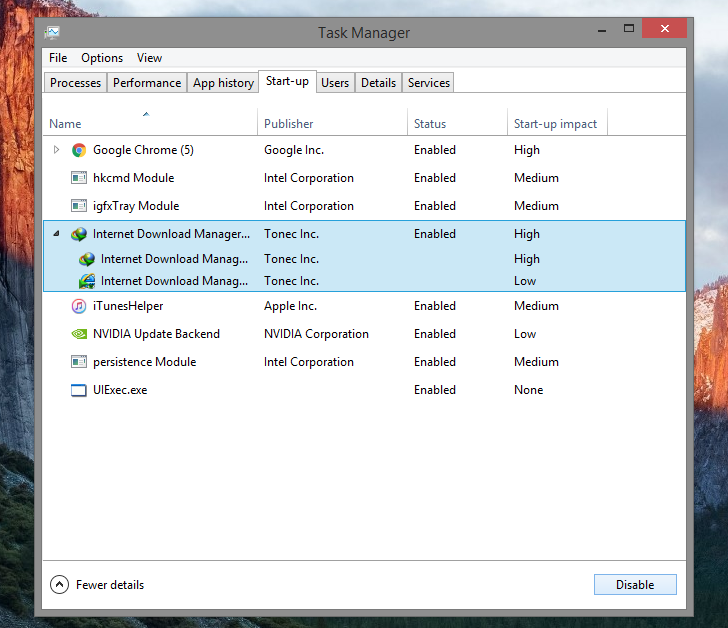The height and width of the screenshot is (628, 728).
Task: Click the Disable button
Action: point(635,585)
